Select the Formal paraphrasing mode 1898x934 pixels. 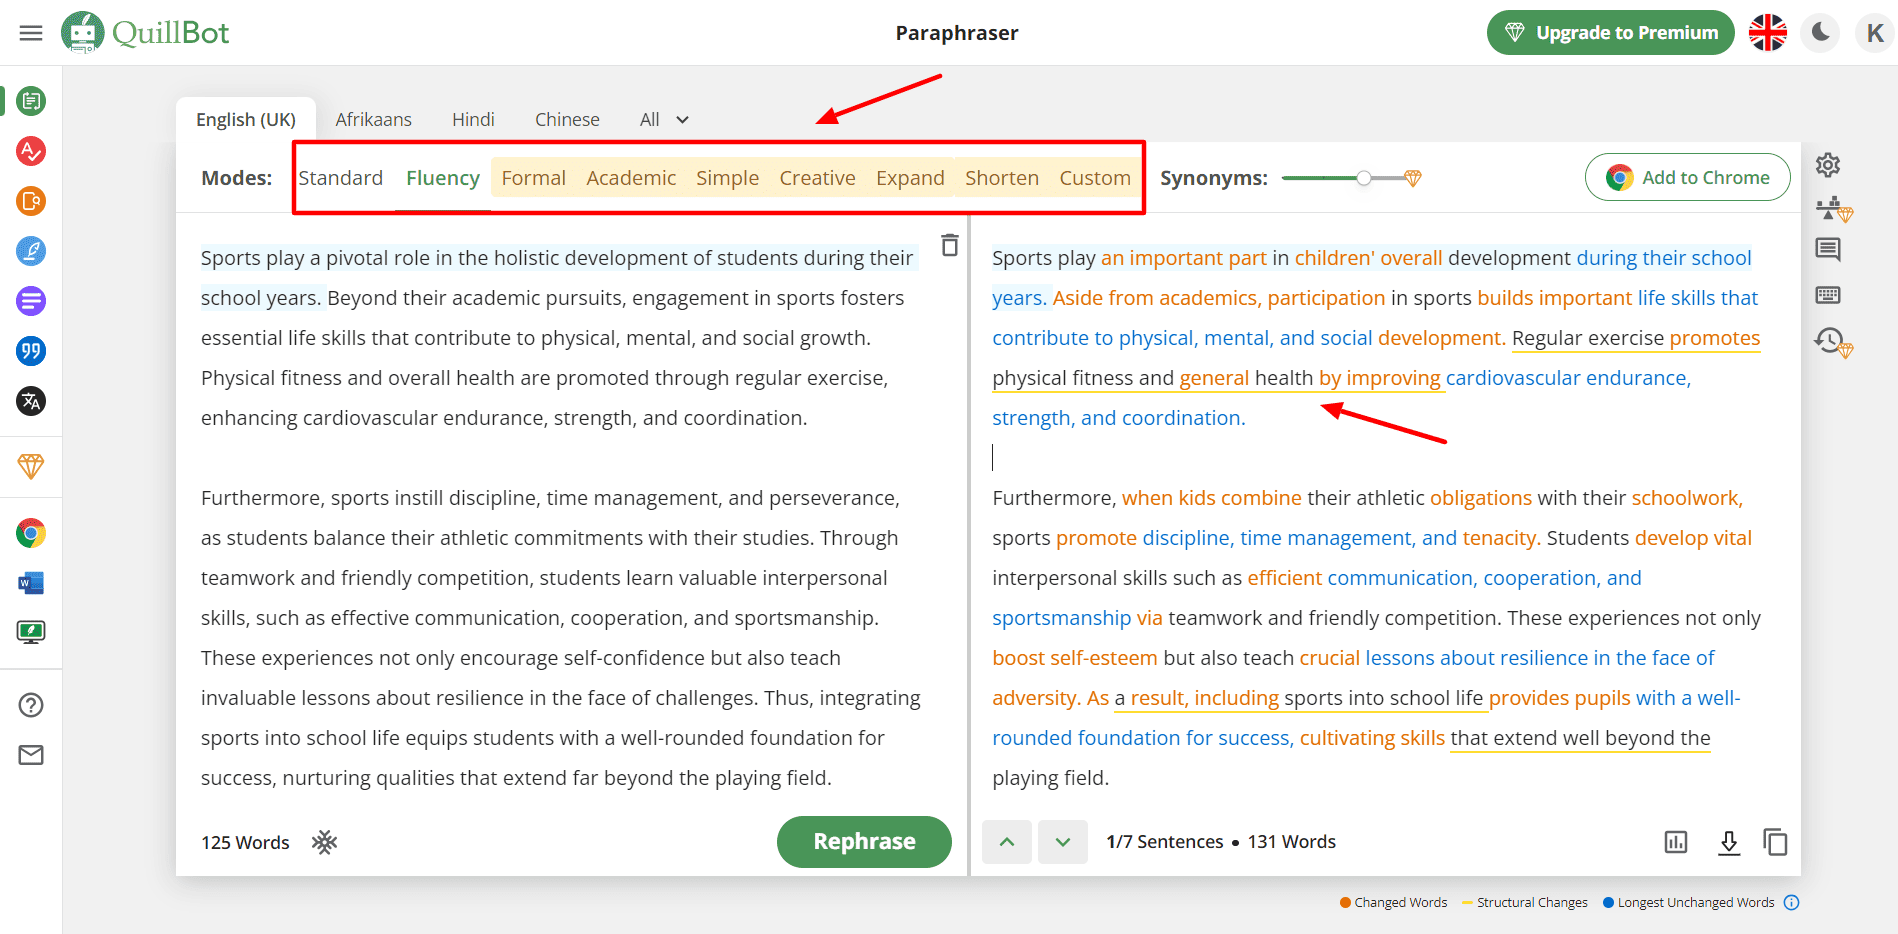pyautogui.click(x=533, y=178)
